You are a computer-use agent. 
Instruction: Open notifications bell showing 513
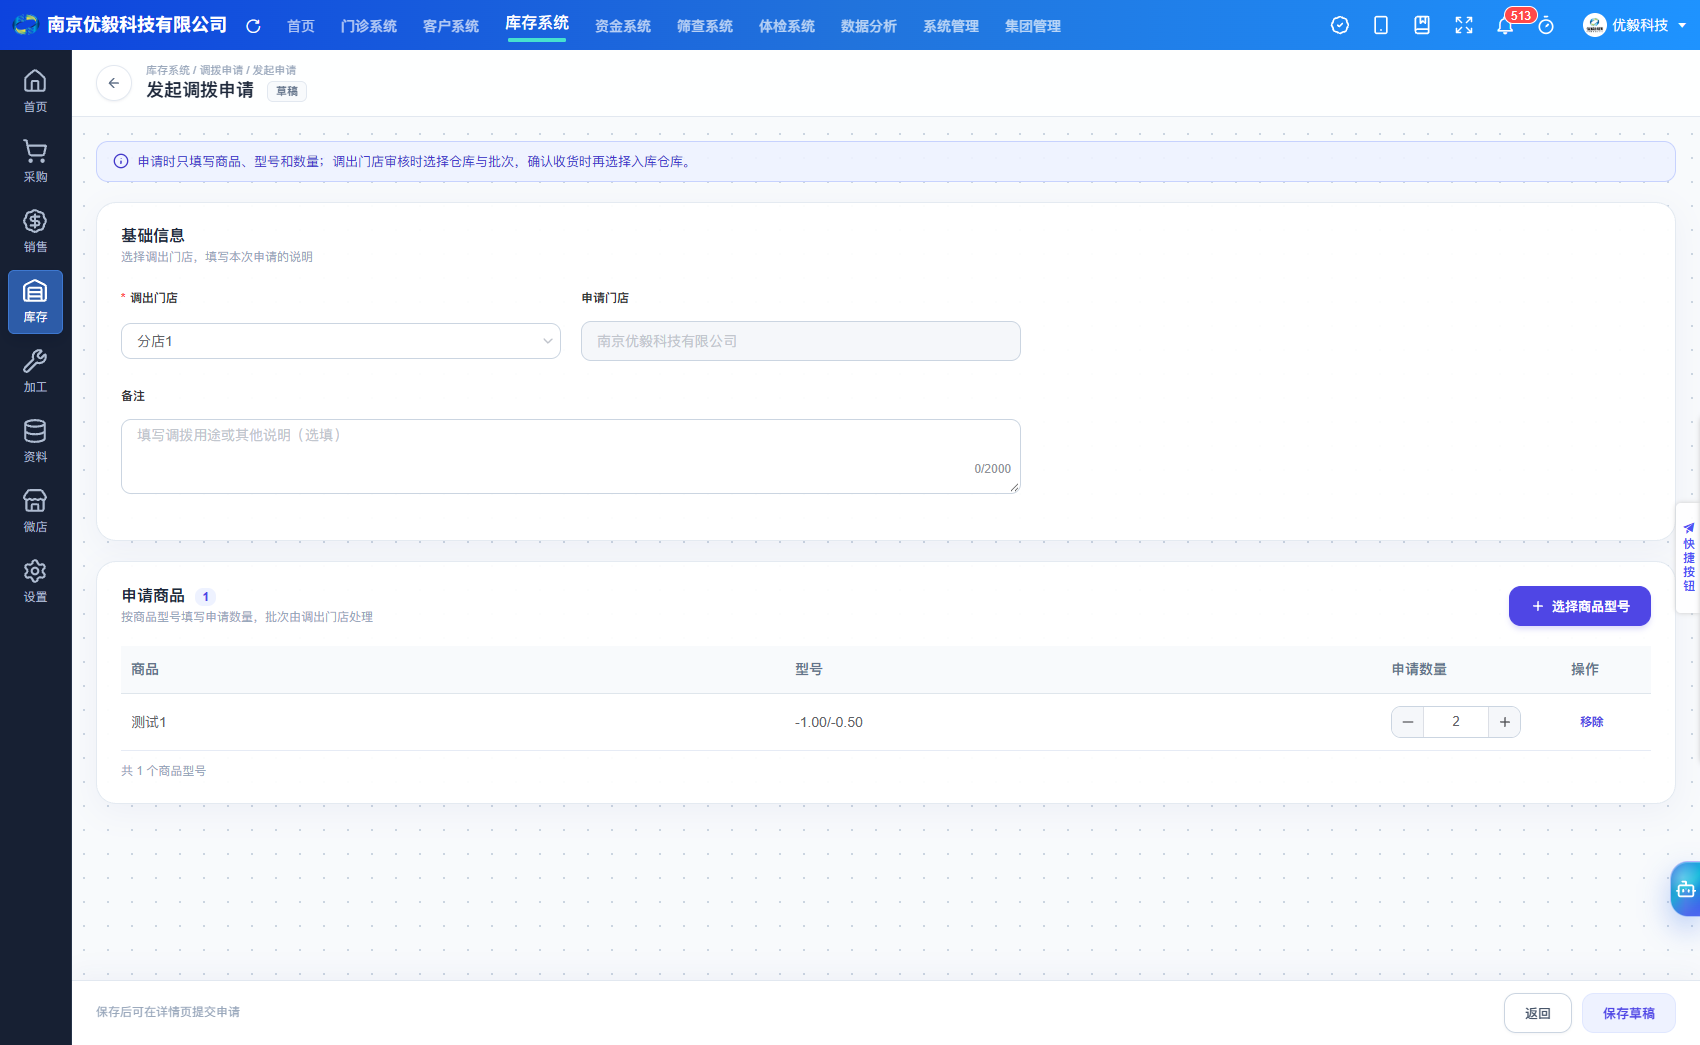(x=1505, y=25)
